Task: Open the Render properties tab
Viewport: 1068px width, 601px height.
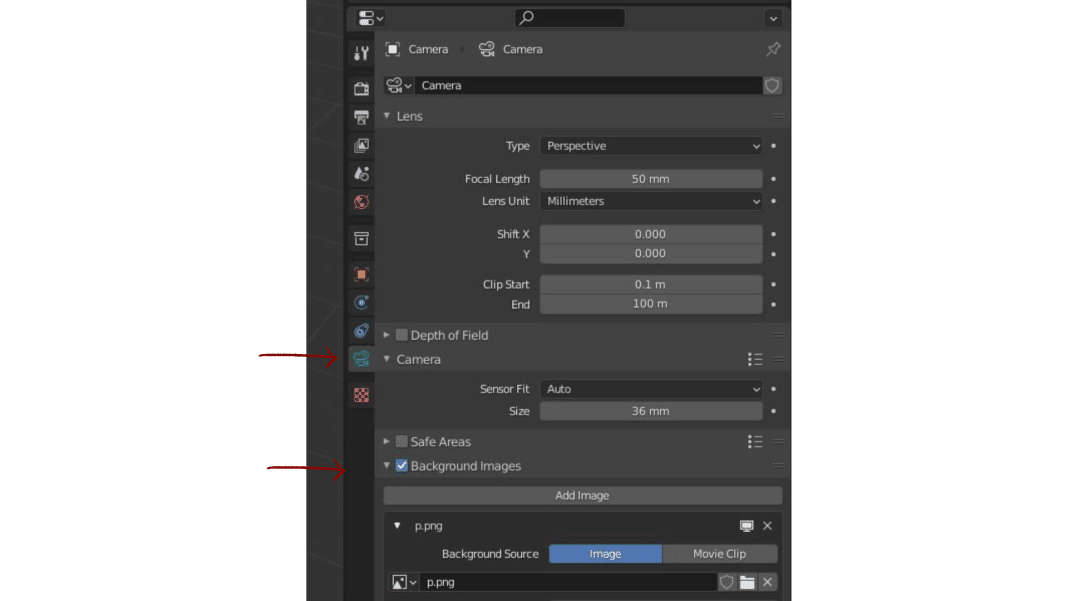Action: point(361,89)
